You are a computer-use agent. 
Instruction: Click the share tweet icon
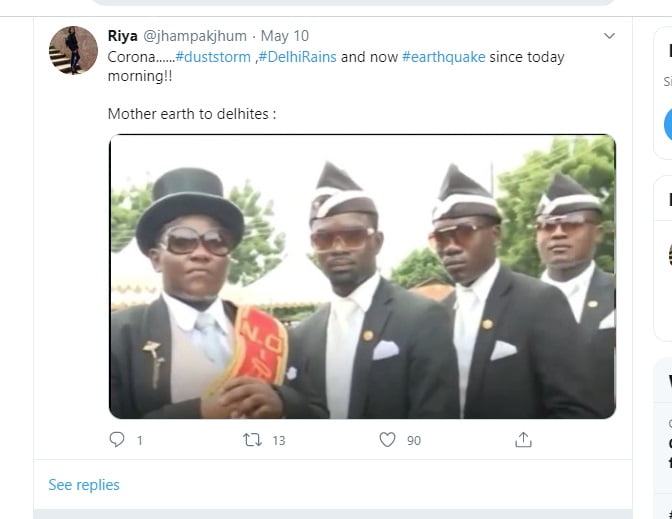pos(522,440)
